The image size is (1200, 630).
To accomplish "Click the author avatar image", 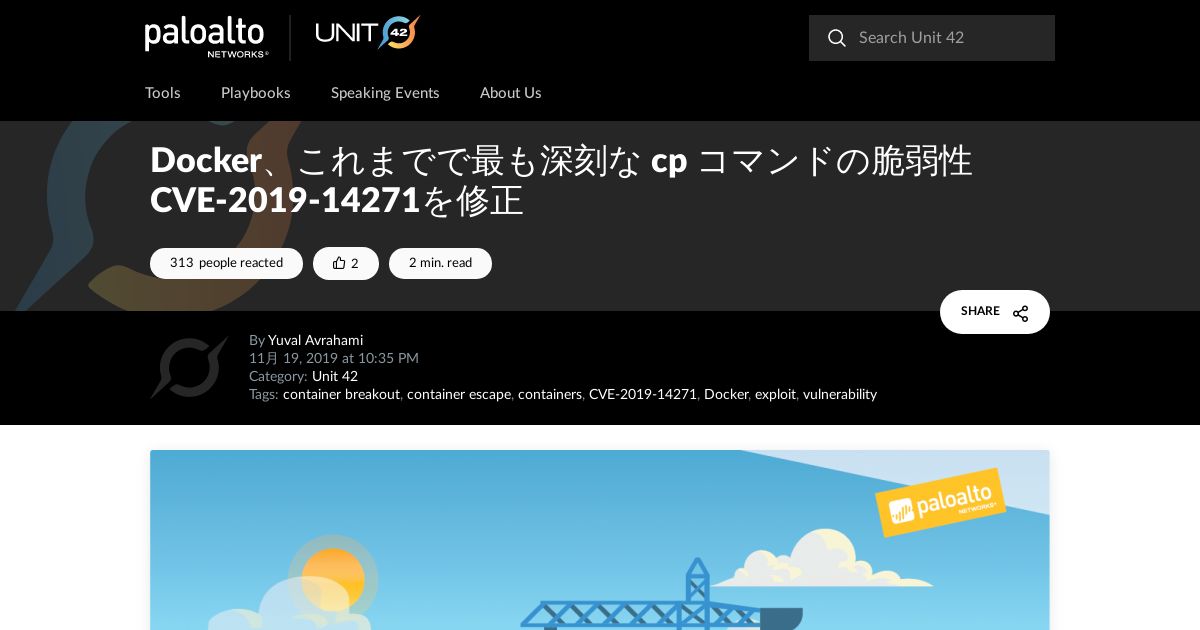I will (x=189, y=368).
